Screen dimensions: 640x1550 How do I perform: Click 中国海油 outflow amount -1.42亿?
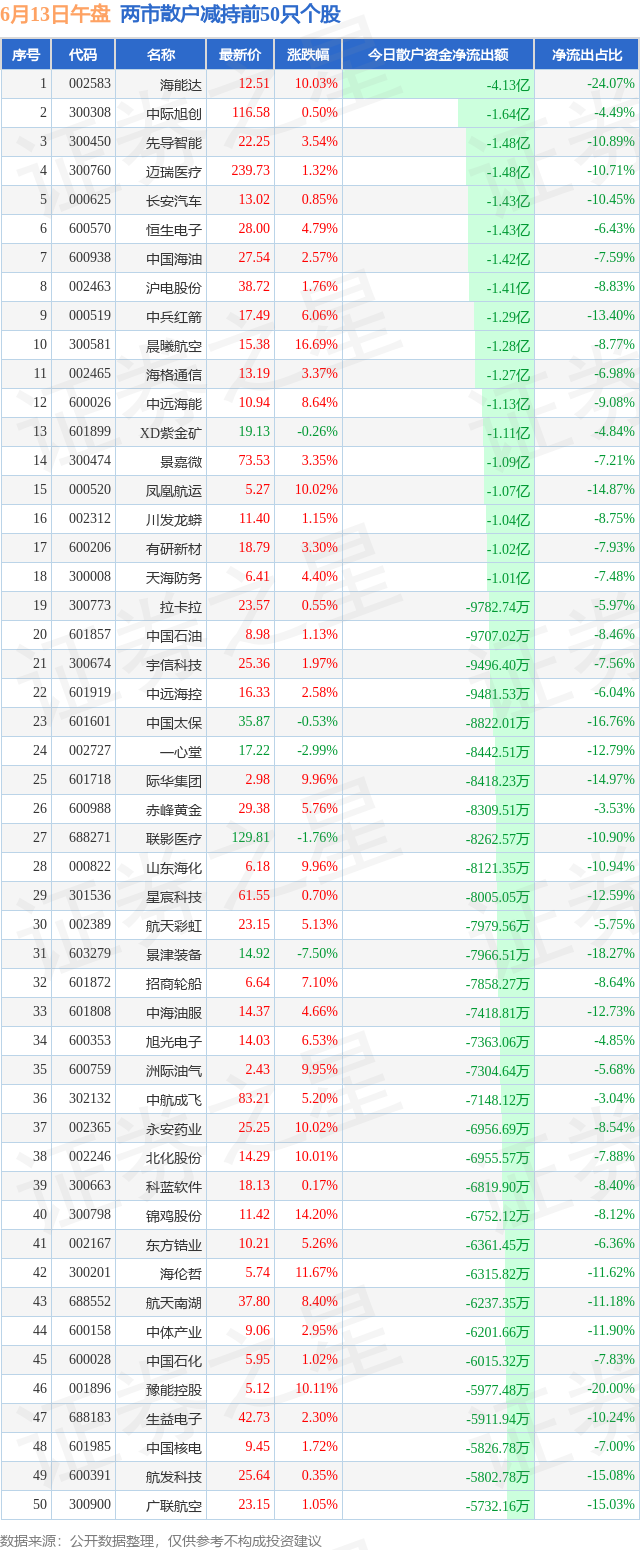pyautogui.click(x=508, y=259)
